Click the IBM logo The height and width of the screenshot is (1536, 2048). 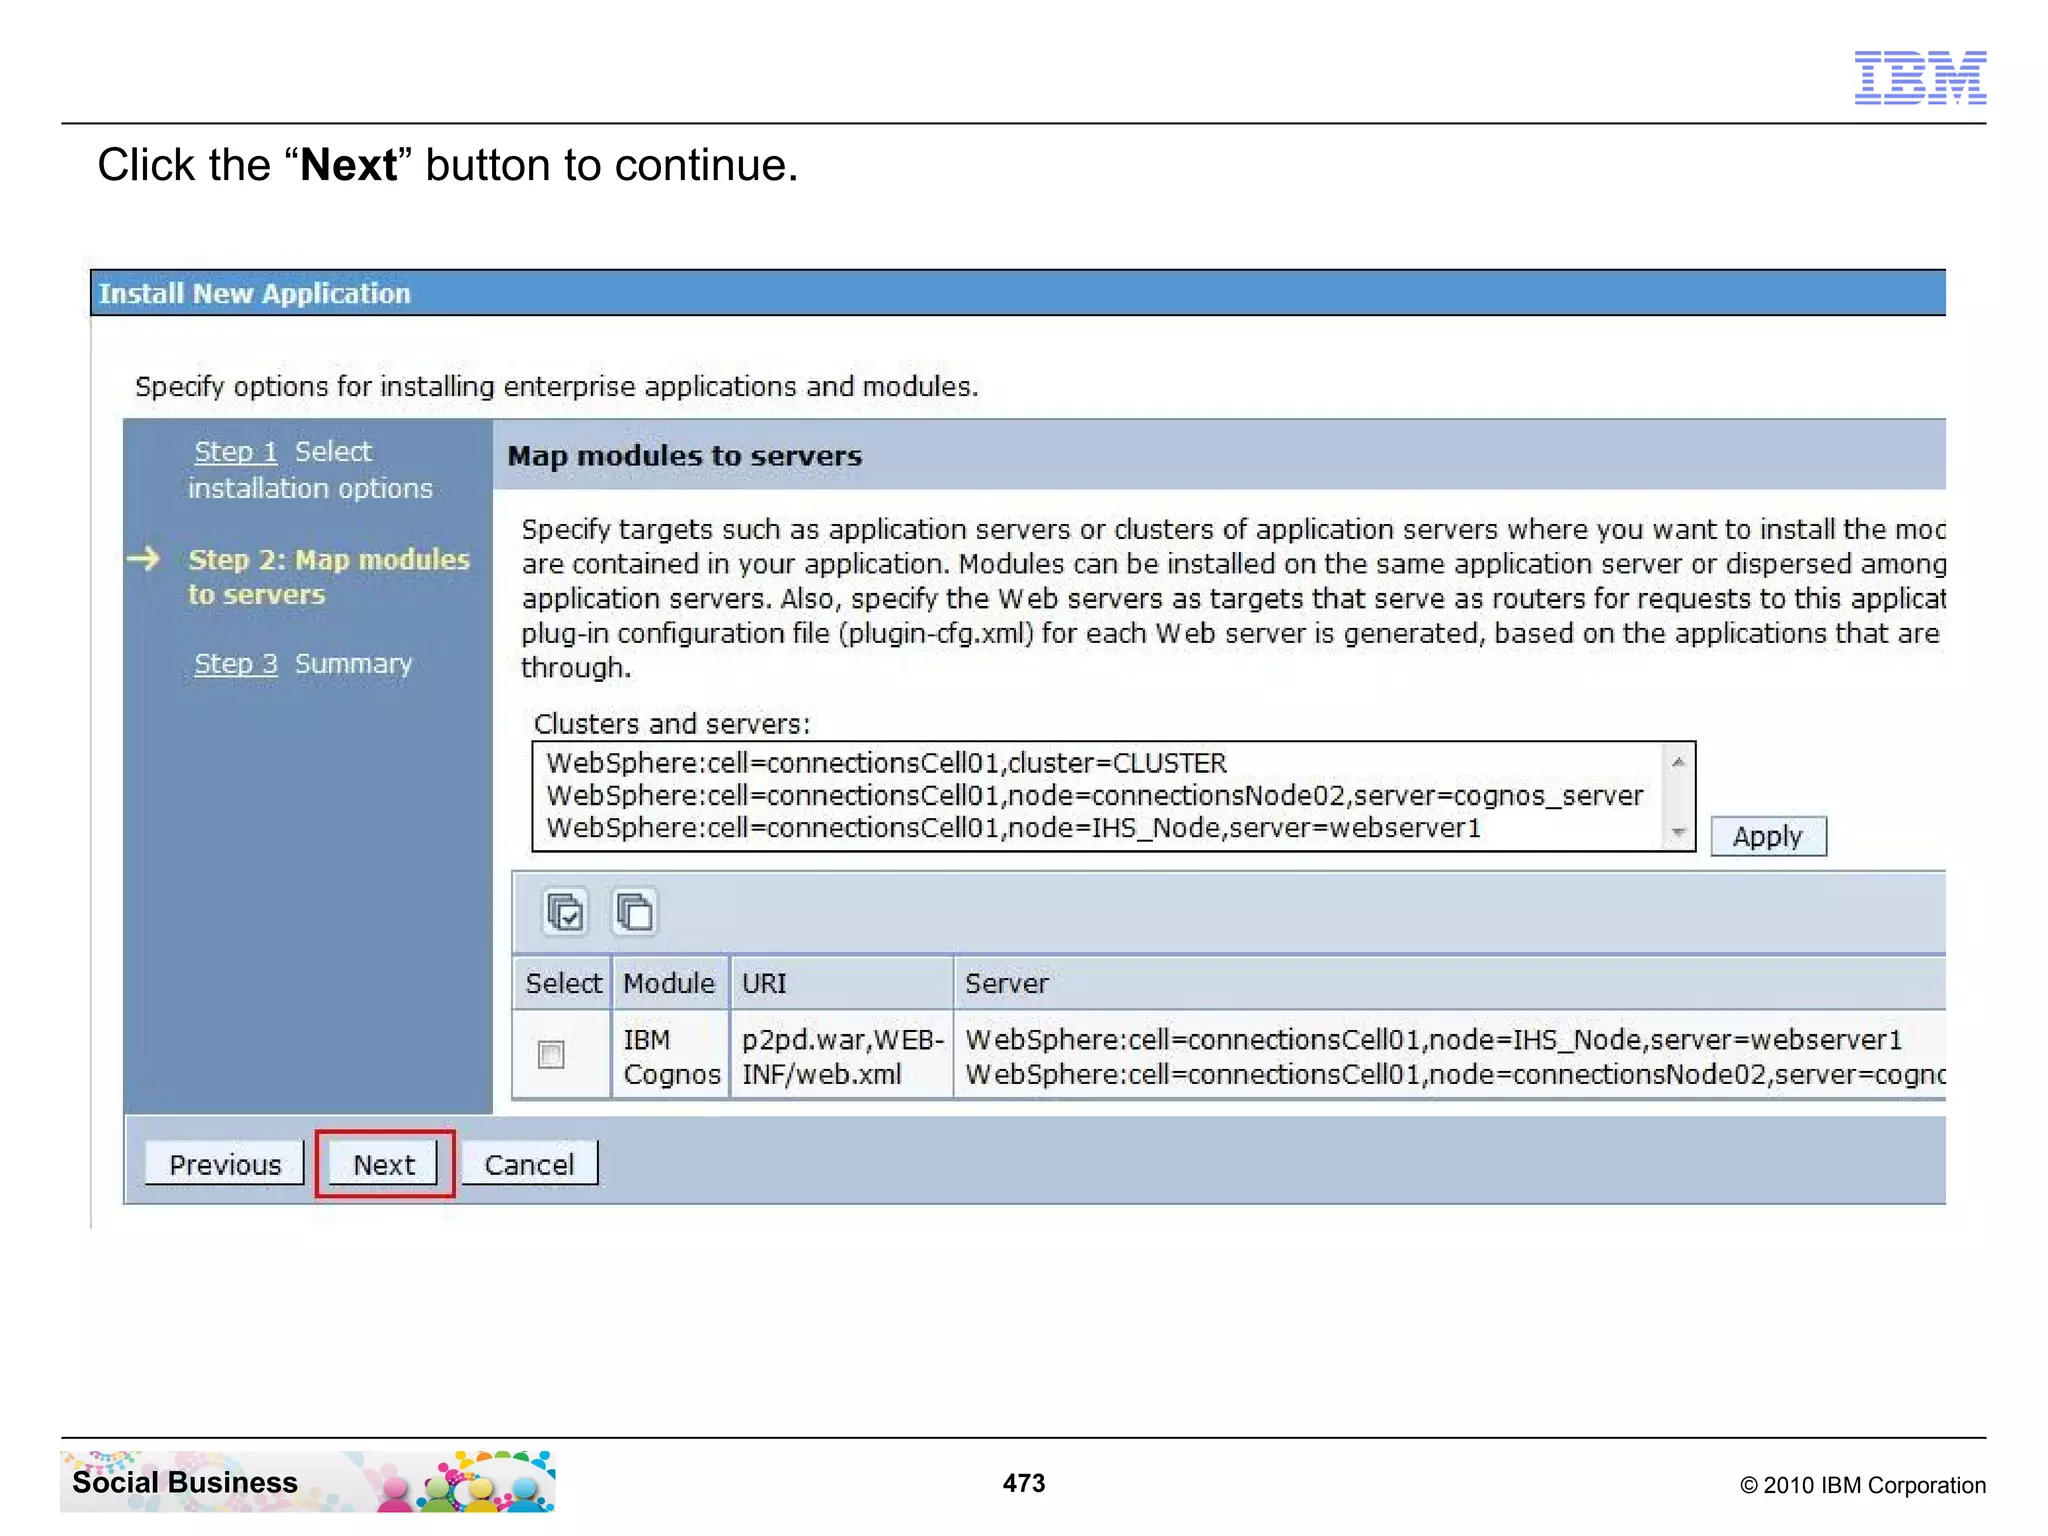point(1920,77)
